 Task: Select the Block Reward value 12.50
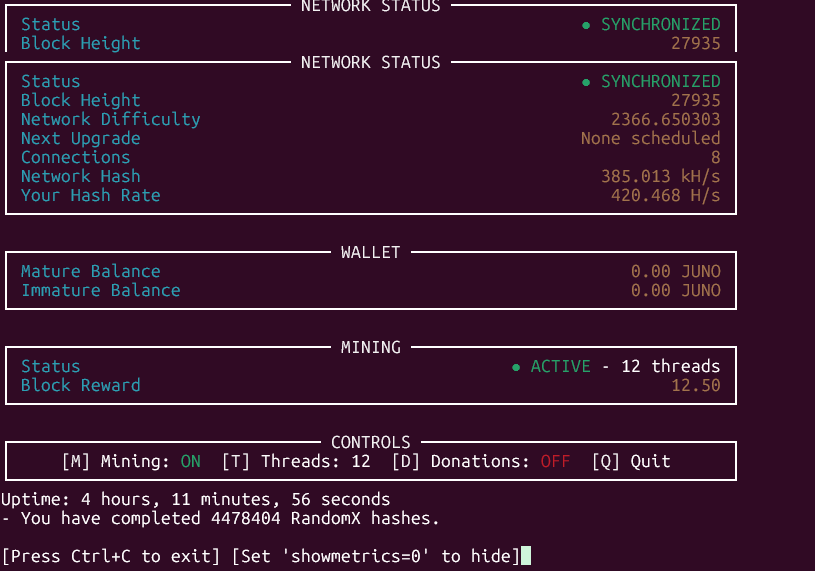tap(695, 386)
